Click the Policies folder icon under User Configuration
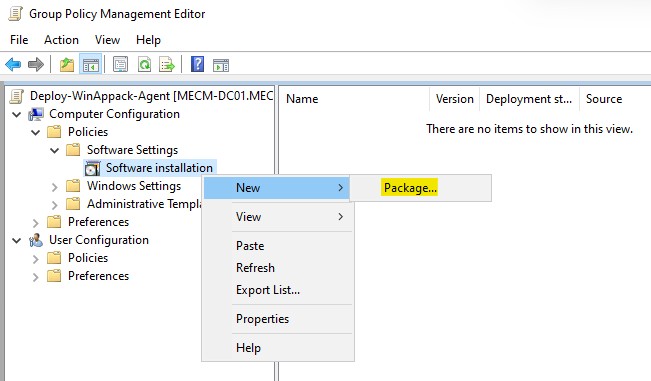 pyautogui.click(x=54, y=258)
